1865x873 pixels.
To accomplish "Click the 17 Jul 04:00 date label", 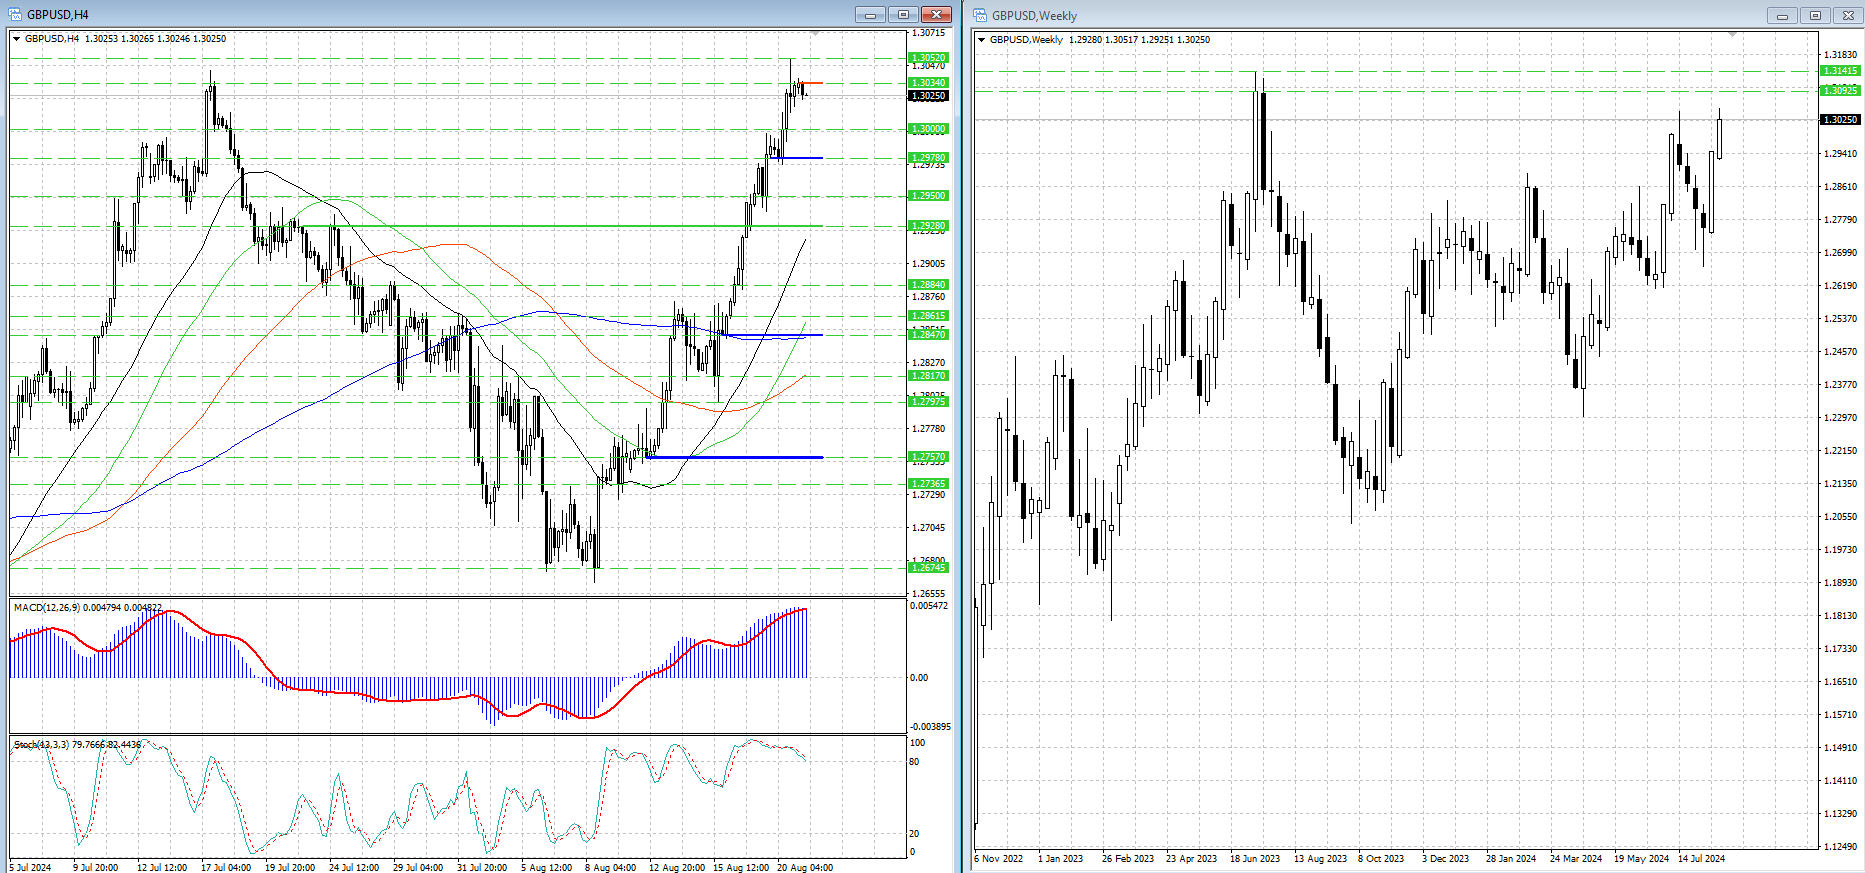I will coord(226,867).
